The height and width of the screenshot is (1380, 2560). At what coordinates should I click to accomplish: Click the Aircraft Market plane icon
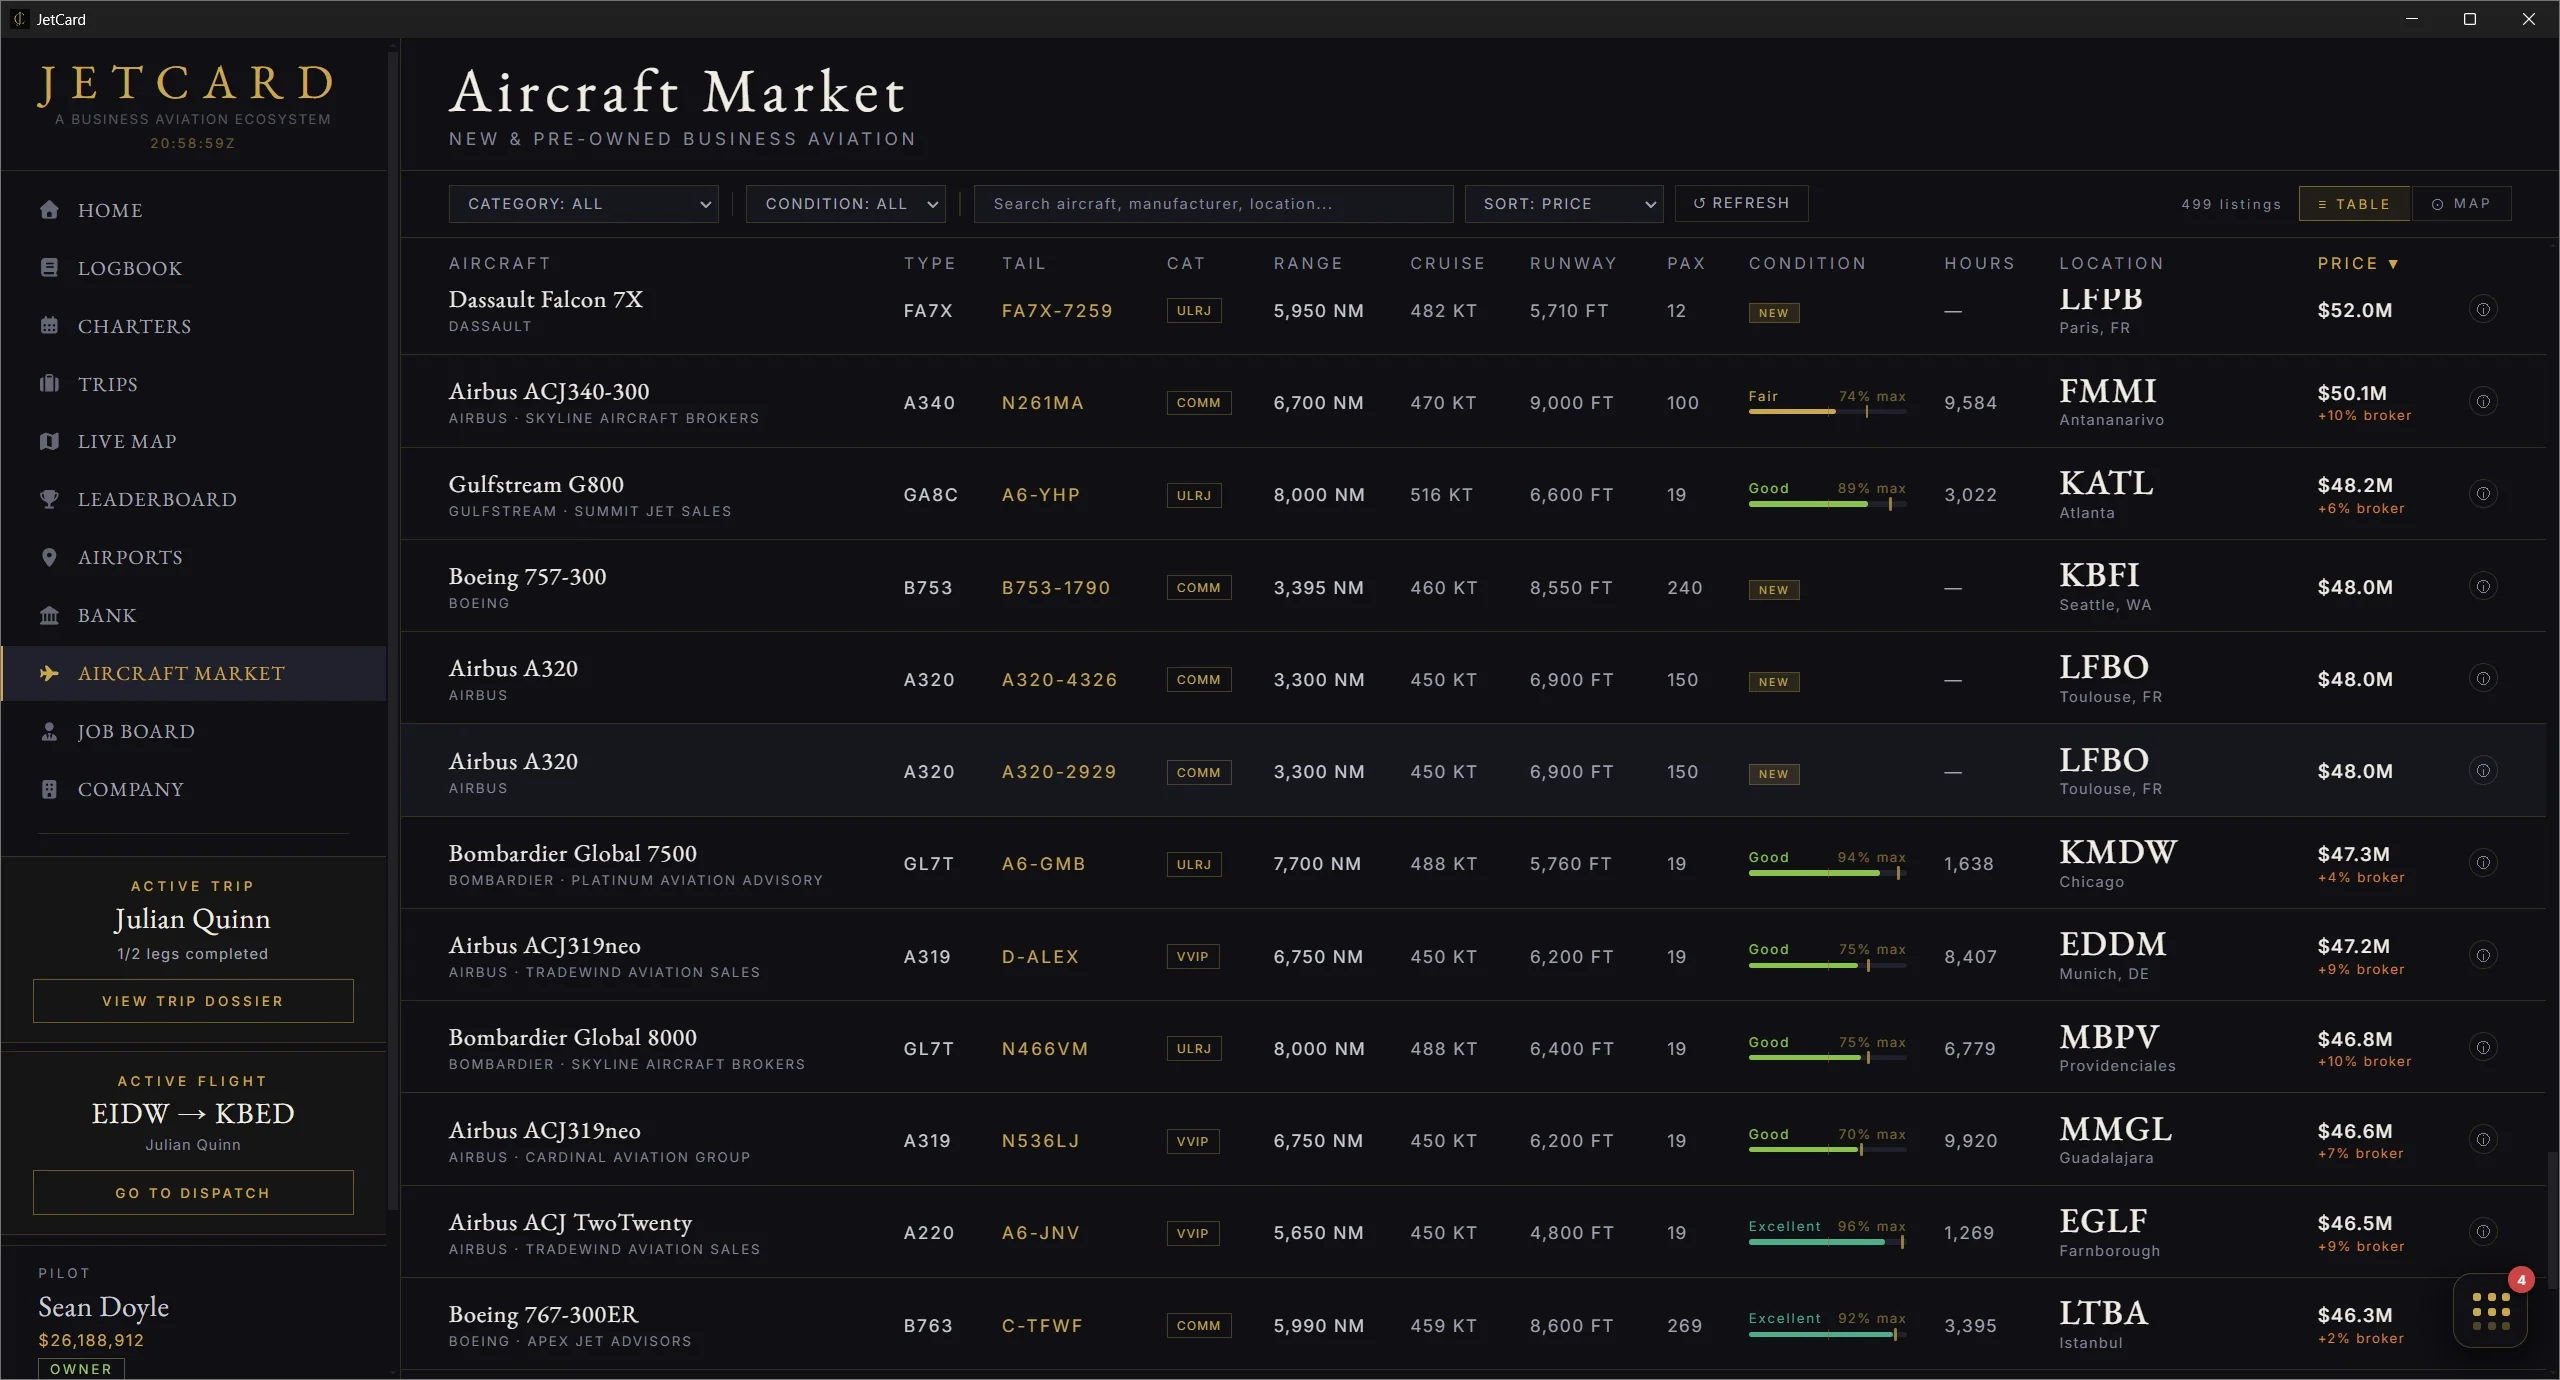pos(49,673)
